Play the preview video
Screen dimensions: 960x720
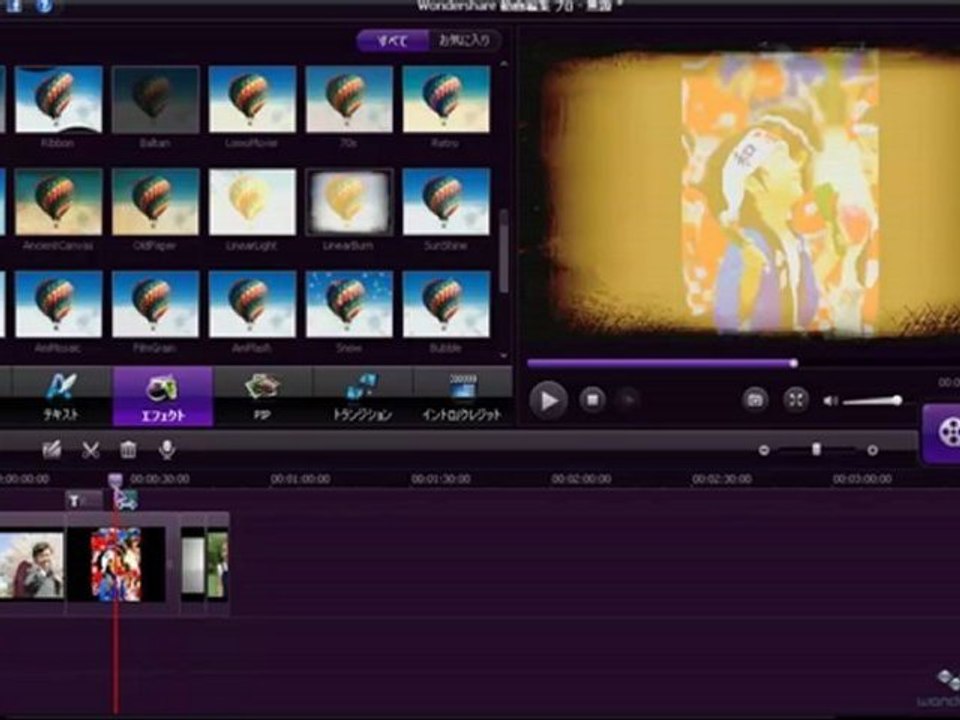click(548, 400)
